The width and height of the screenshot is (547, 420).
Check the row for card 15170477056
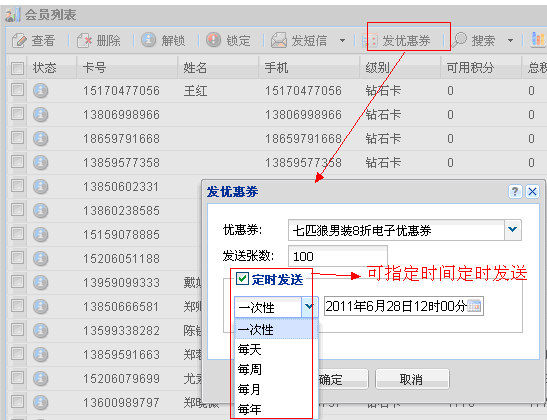[x=17, y=90]
